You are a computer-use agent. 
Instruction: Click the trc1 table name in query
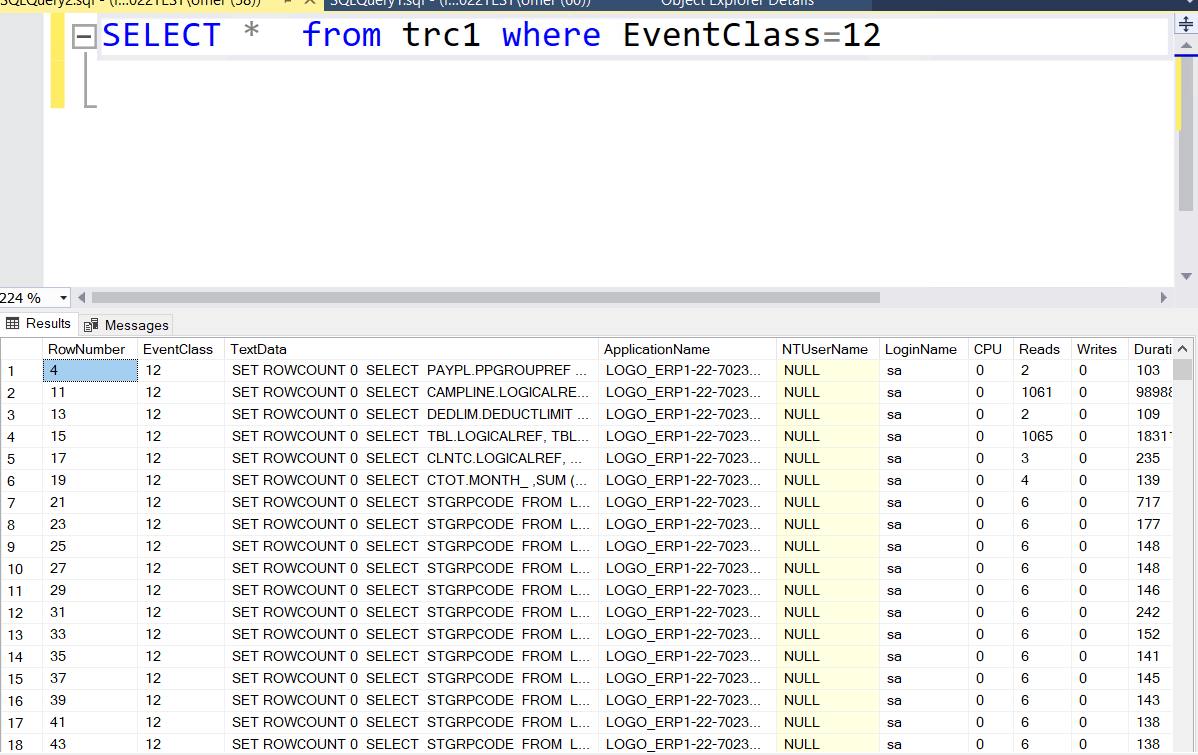(x=441, y=35)
